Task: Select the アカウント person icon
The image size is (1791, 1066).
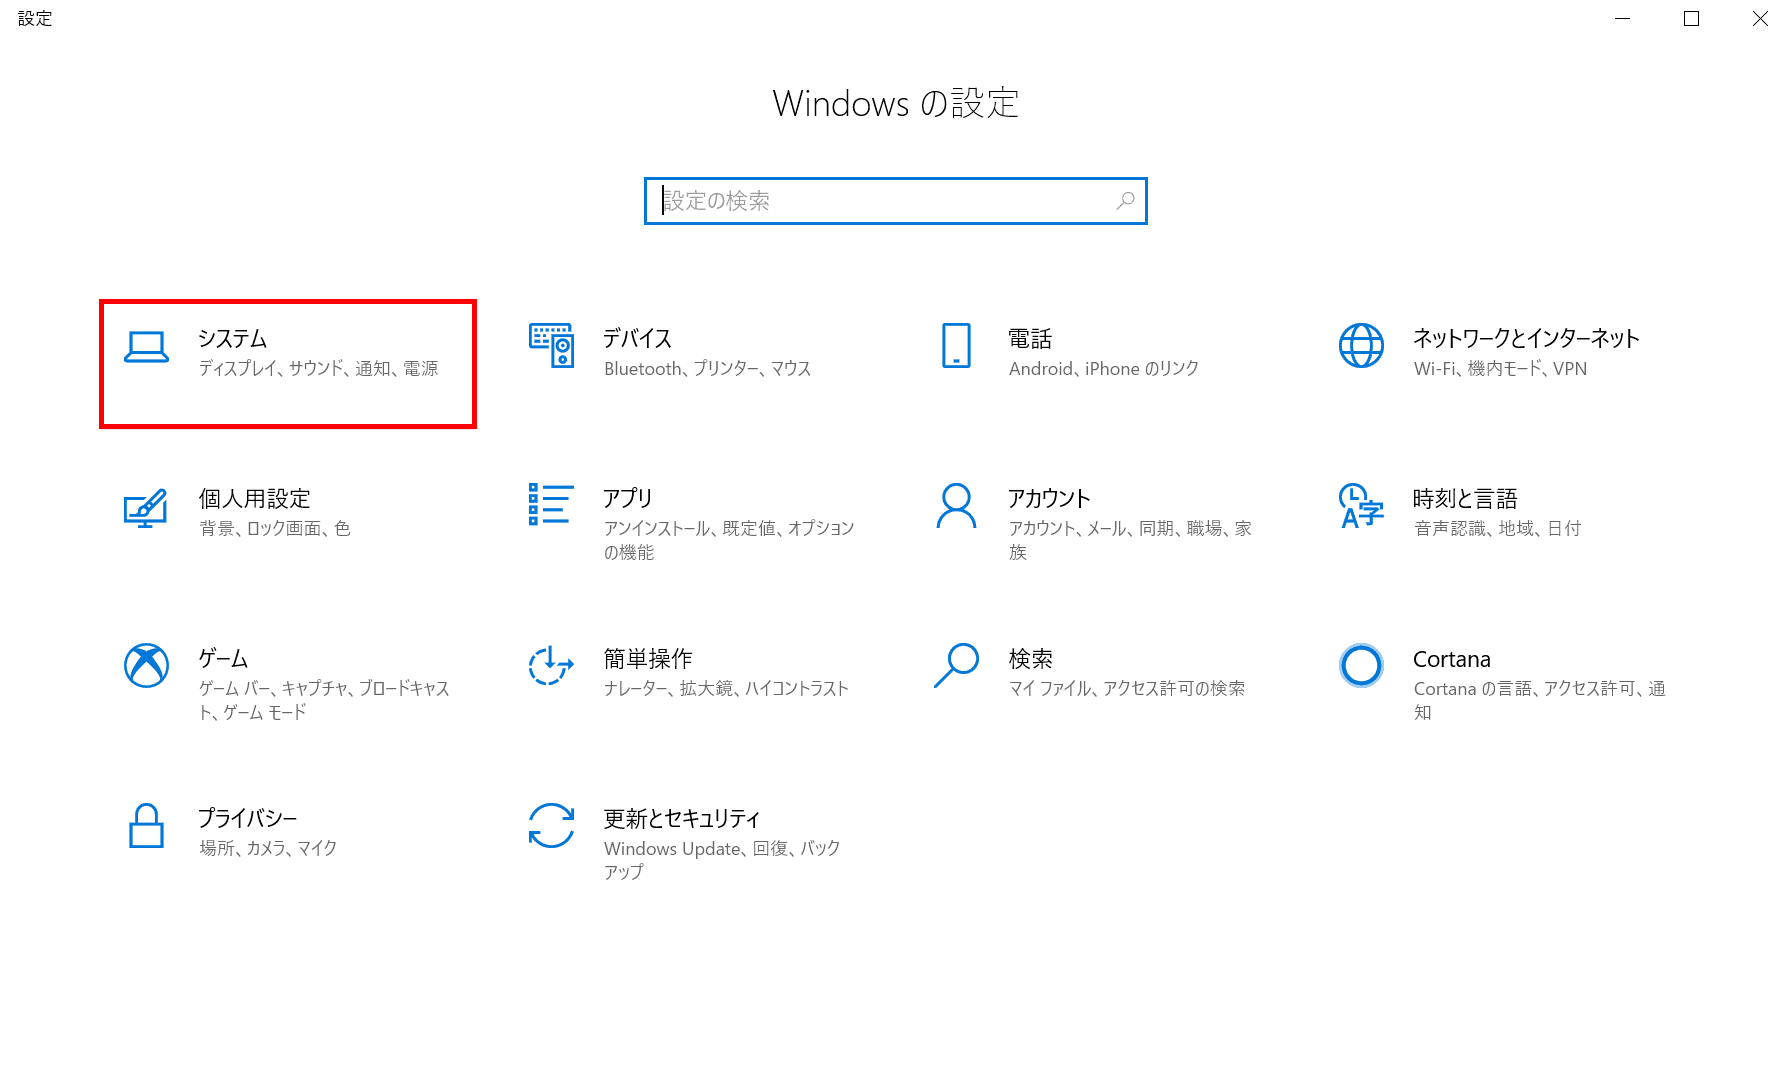Action: pyautogui.click(x=956, y=506)
